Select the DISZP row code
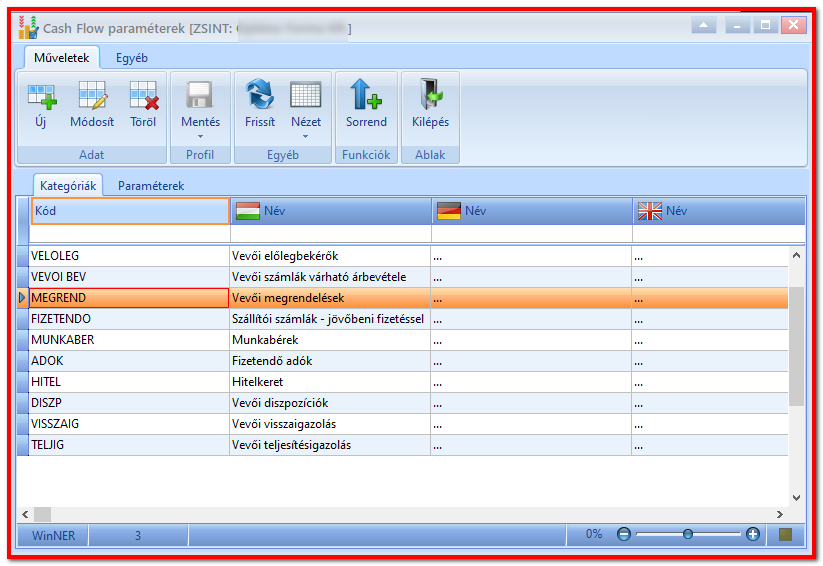823x566 pixels. click(129, 403)
